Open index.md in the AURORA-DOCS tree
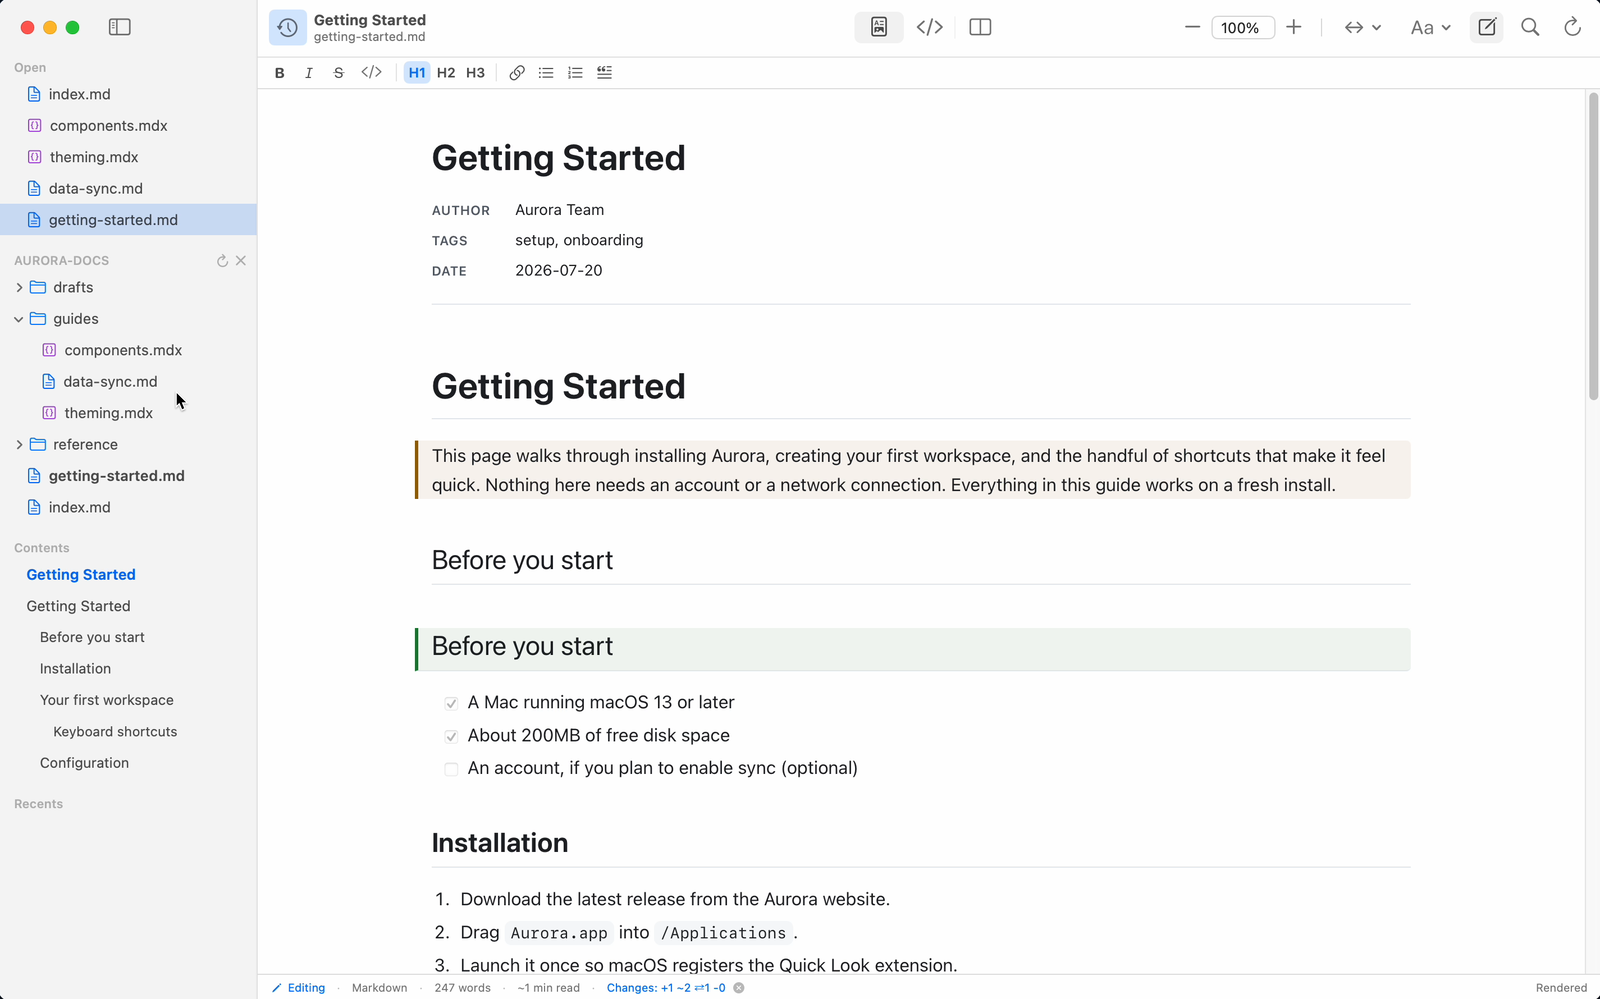The image size is (1600, 999). [128, 507]
